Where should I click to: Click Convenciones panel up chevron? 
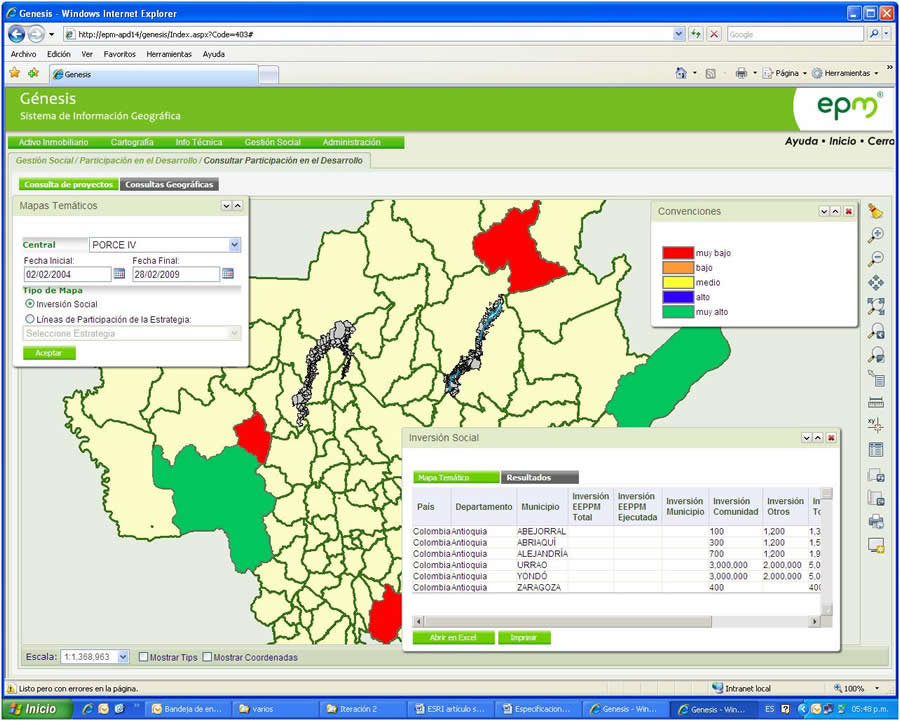tap(836, 212)
